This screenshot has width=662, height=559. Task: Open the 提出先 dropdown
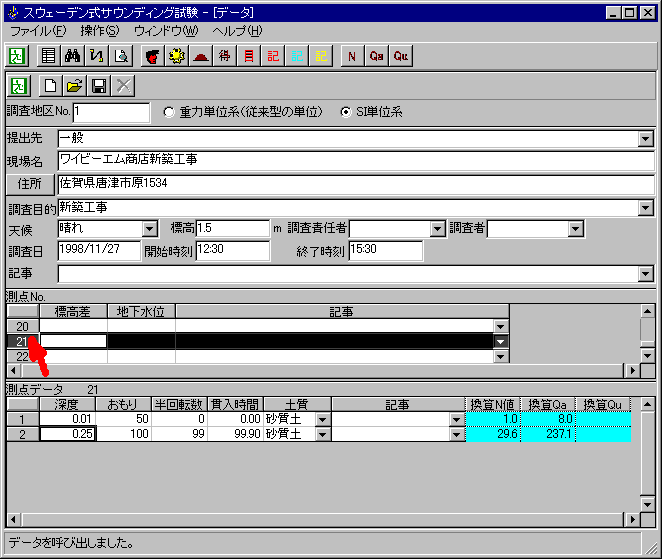click(x=646, y=139)
